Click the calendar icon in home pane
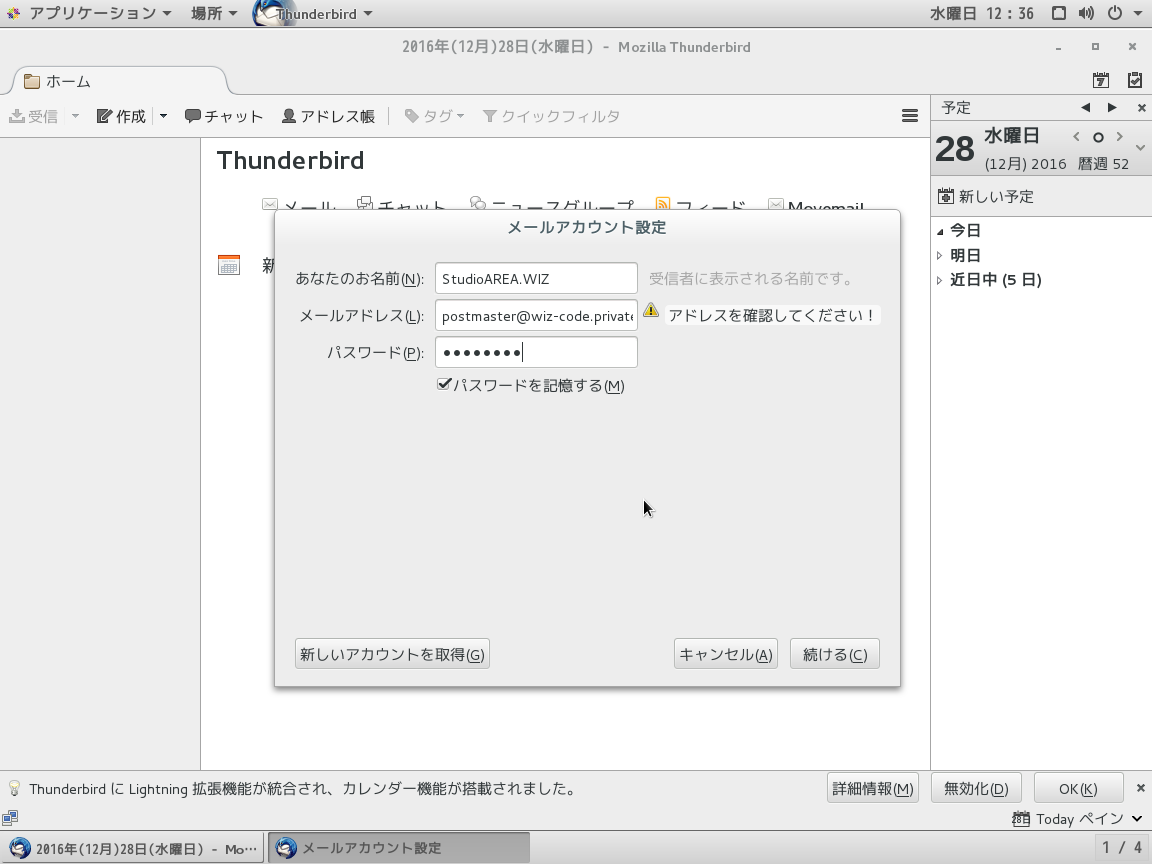Image resolution: width=1152 pixels, height=864 pixels. [228, 264]
